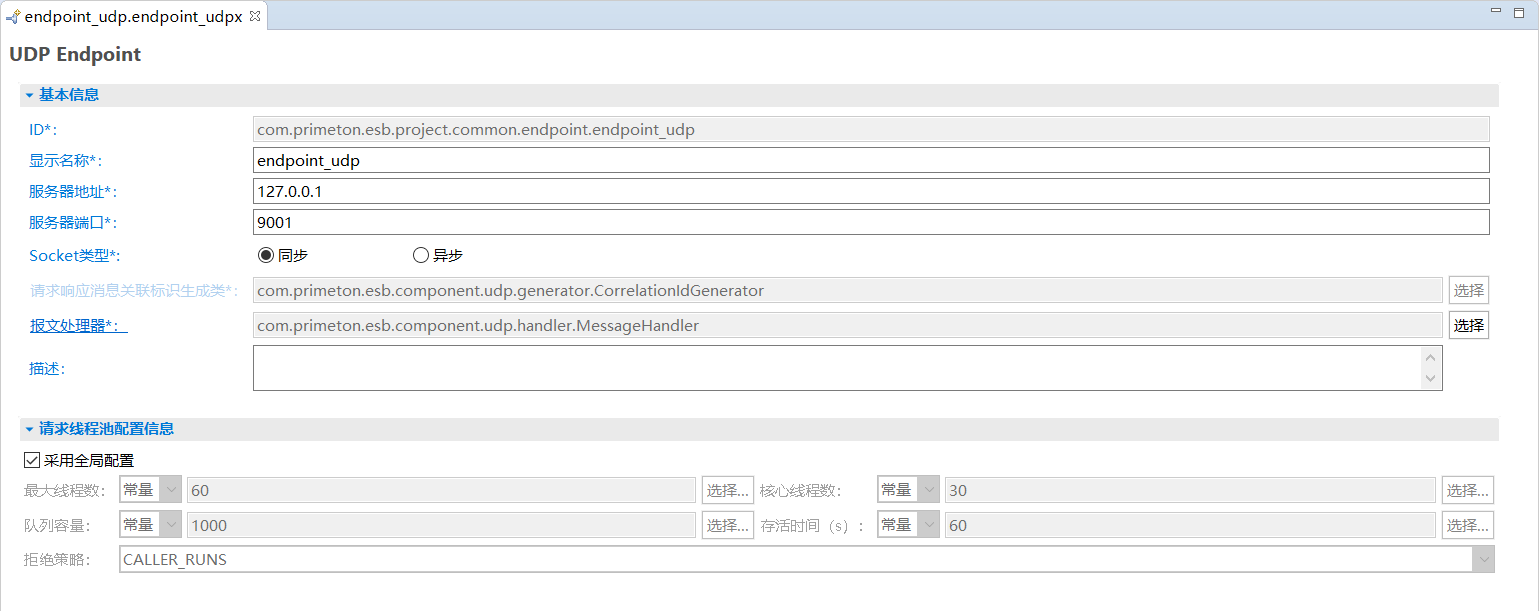Minimize the editor pane
The height and width of the screenshot is (611, 1539).
1496,11
